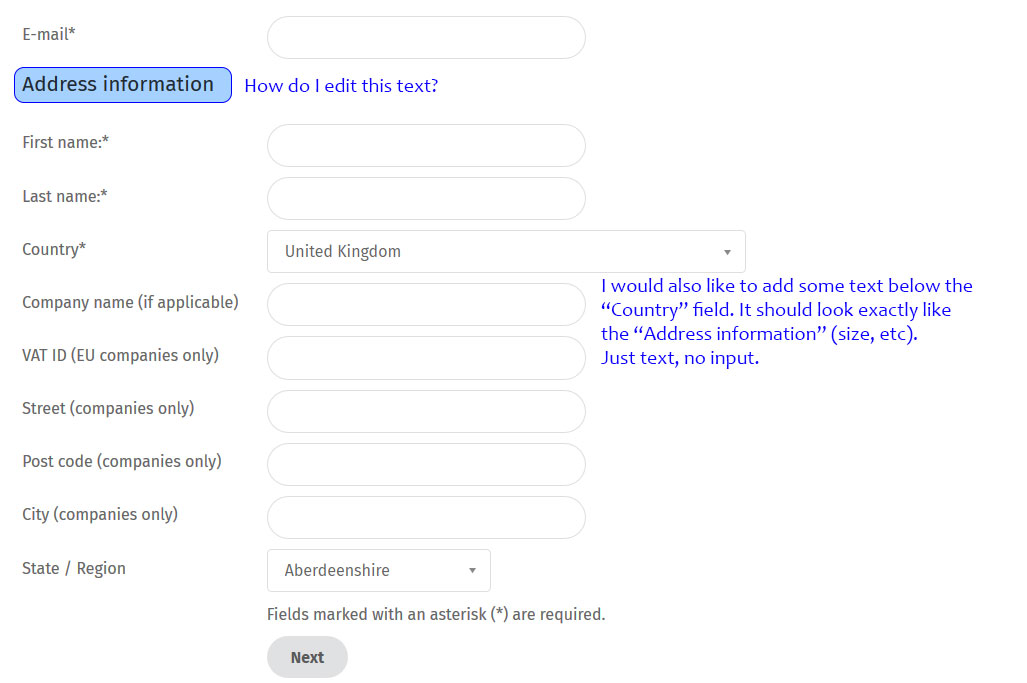The height and width of the screenshot is (683, 1027).
Task: Click the required fields asterisk note
Action: [x=436, y=614]
